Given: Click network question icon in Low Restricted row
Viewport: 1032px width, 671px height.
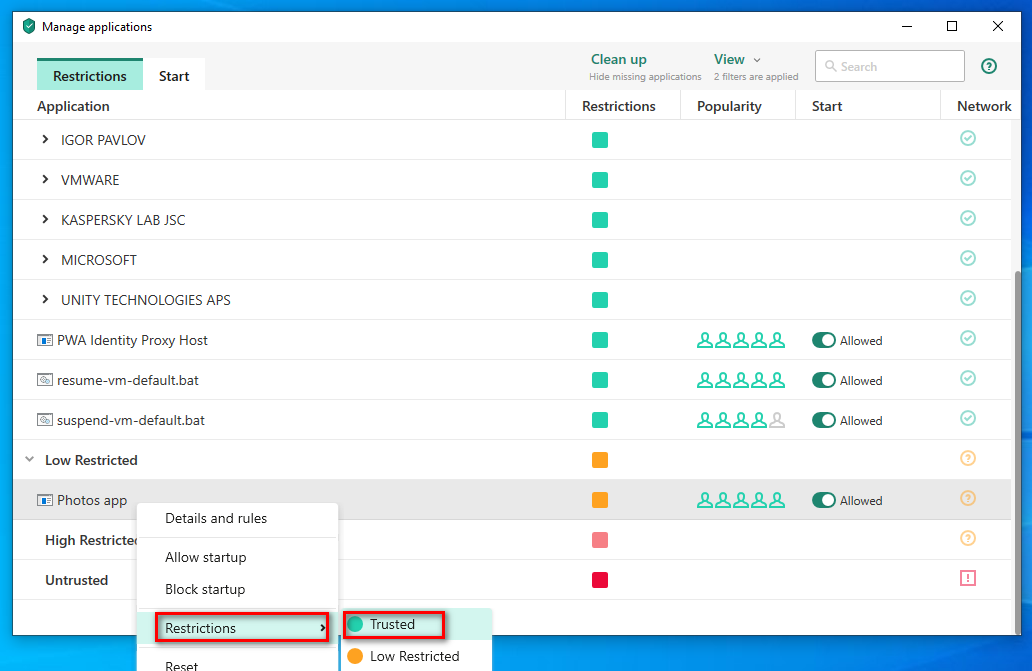Looking at the screenshot, I should 968,459.
